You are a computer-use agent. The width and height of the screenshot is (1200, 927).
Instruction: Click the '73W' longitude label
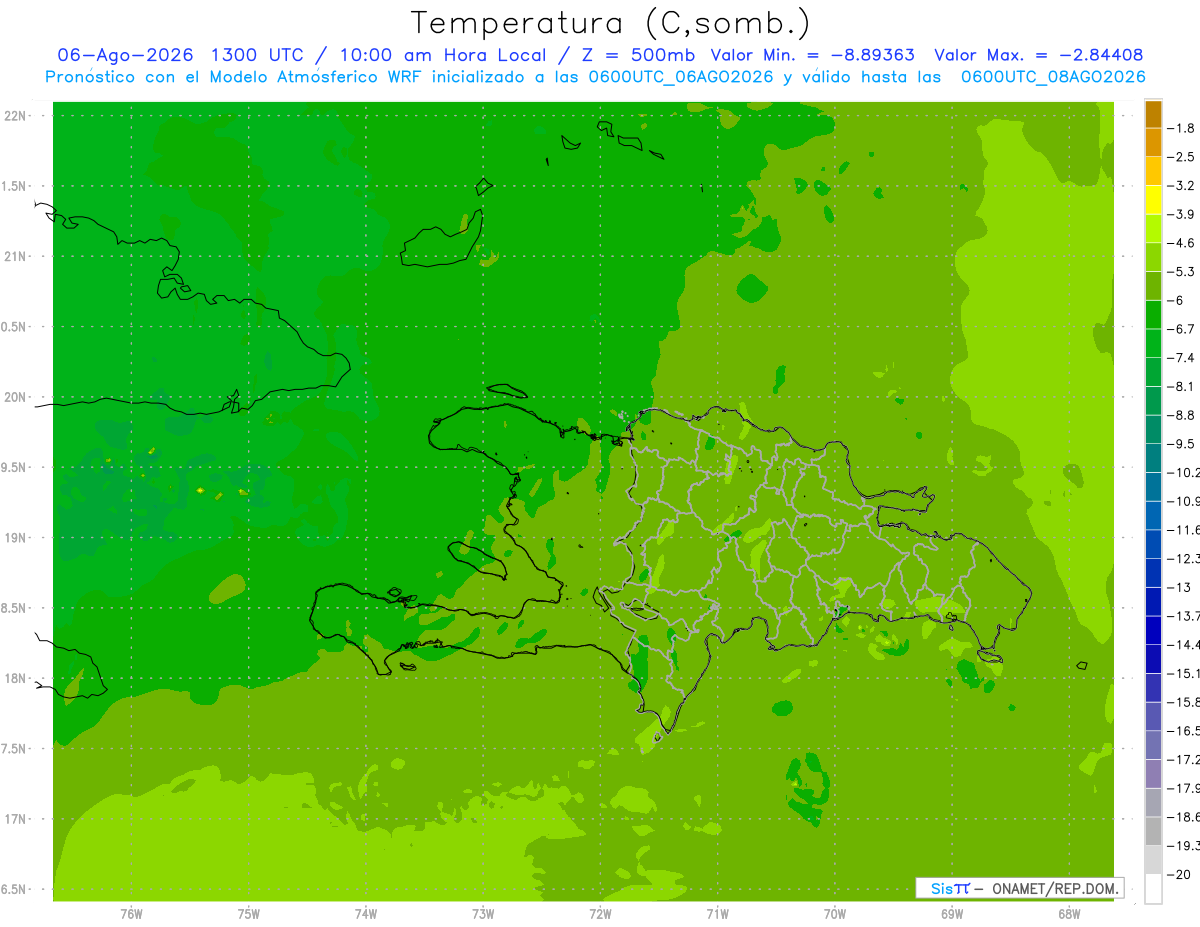click(x=483, y=915)
